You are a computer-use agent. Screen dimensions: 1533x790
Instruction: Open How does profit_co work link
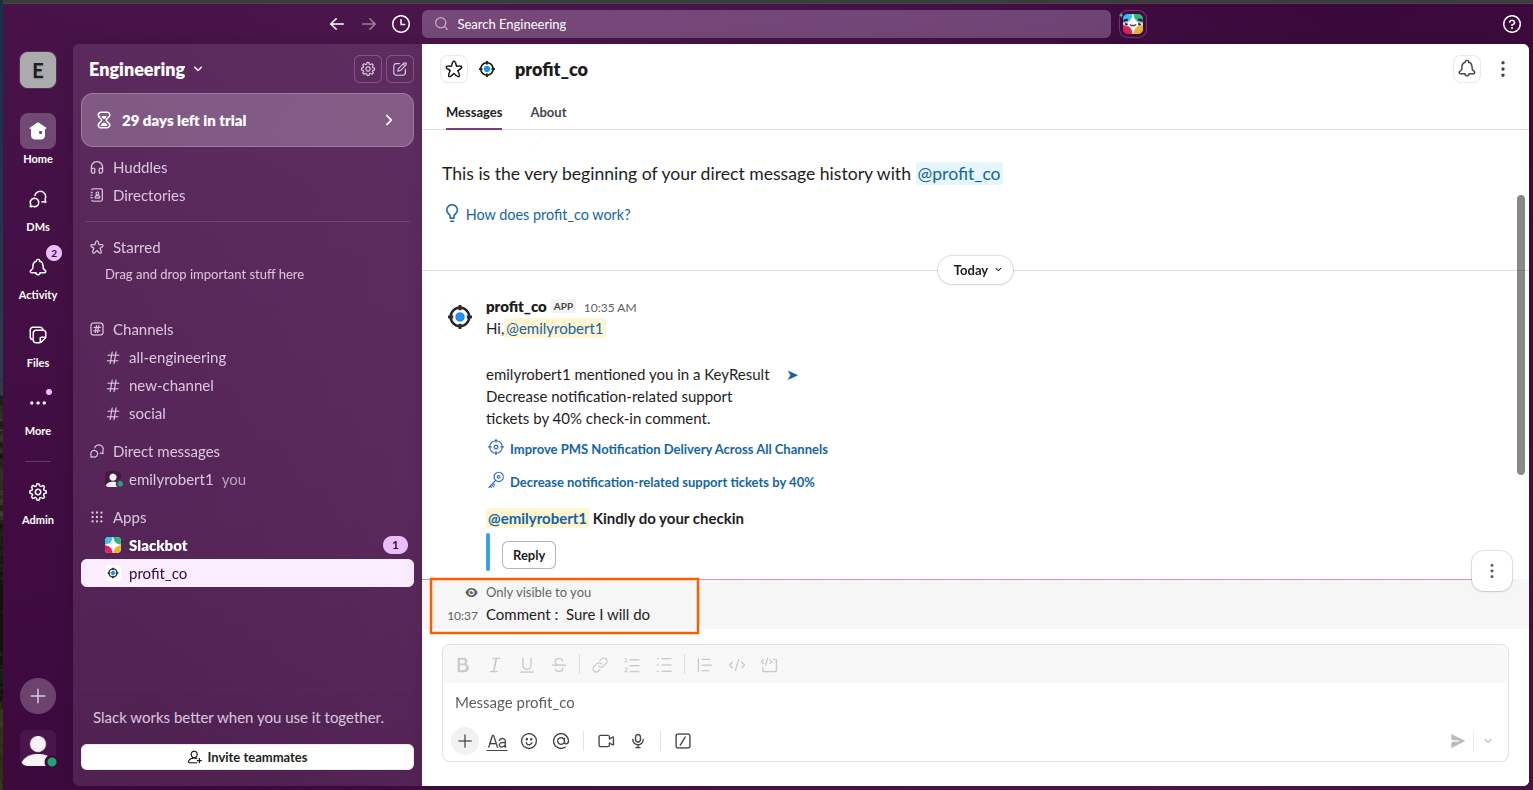(x=548, y=215)
